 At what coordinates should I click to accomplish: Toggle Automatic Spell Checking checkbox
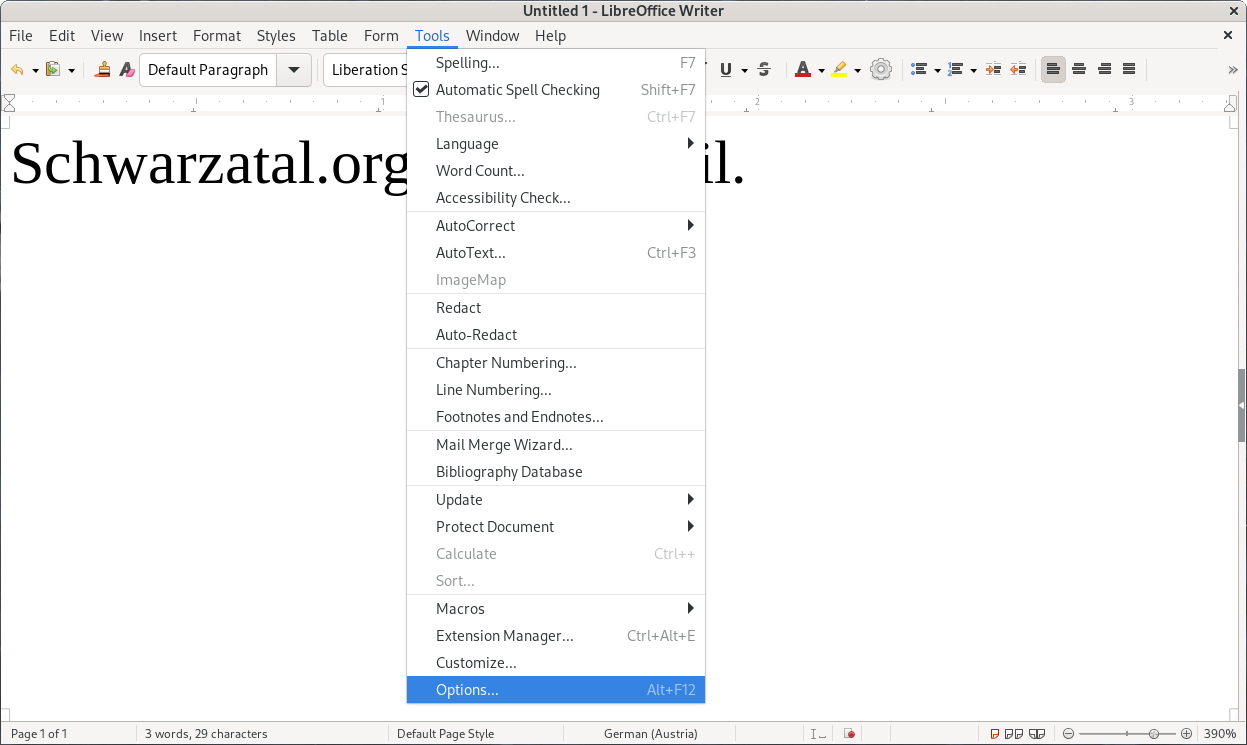pos(421,90)
